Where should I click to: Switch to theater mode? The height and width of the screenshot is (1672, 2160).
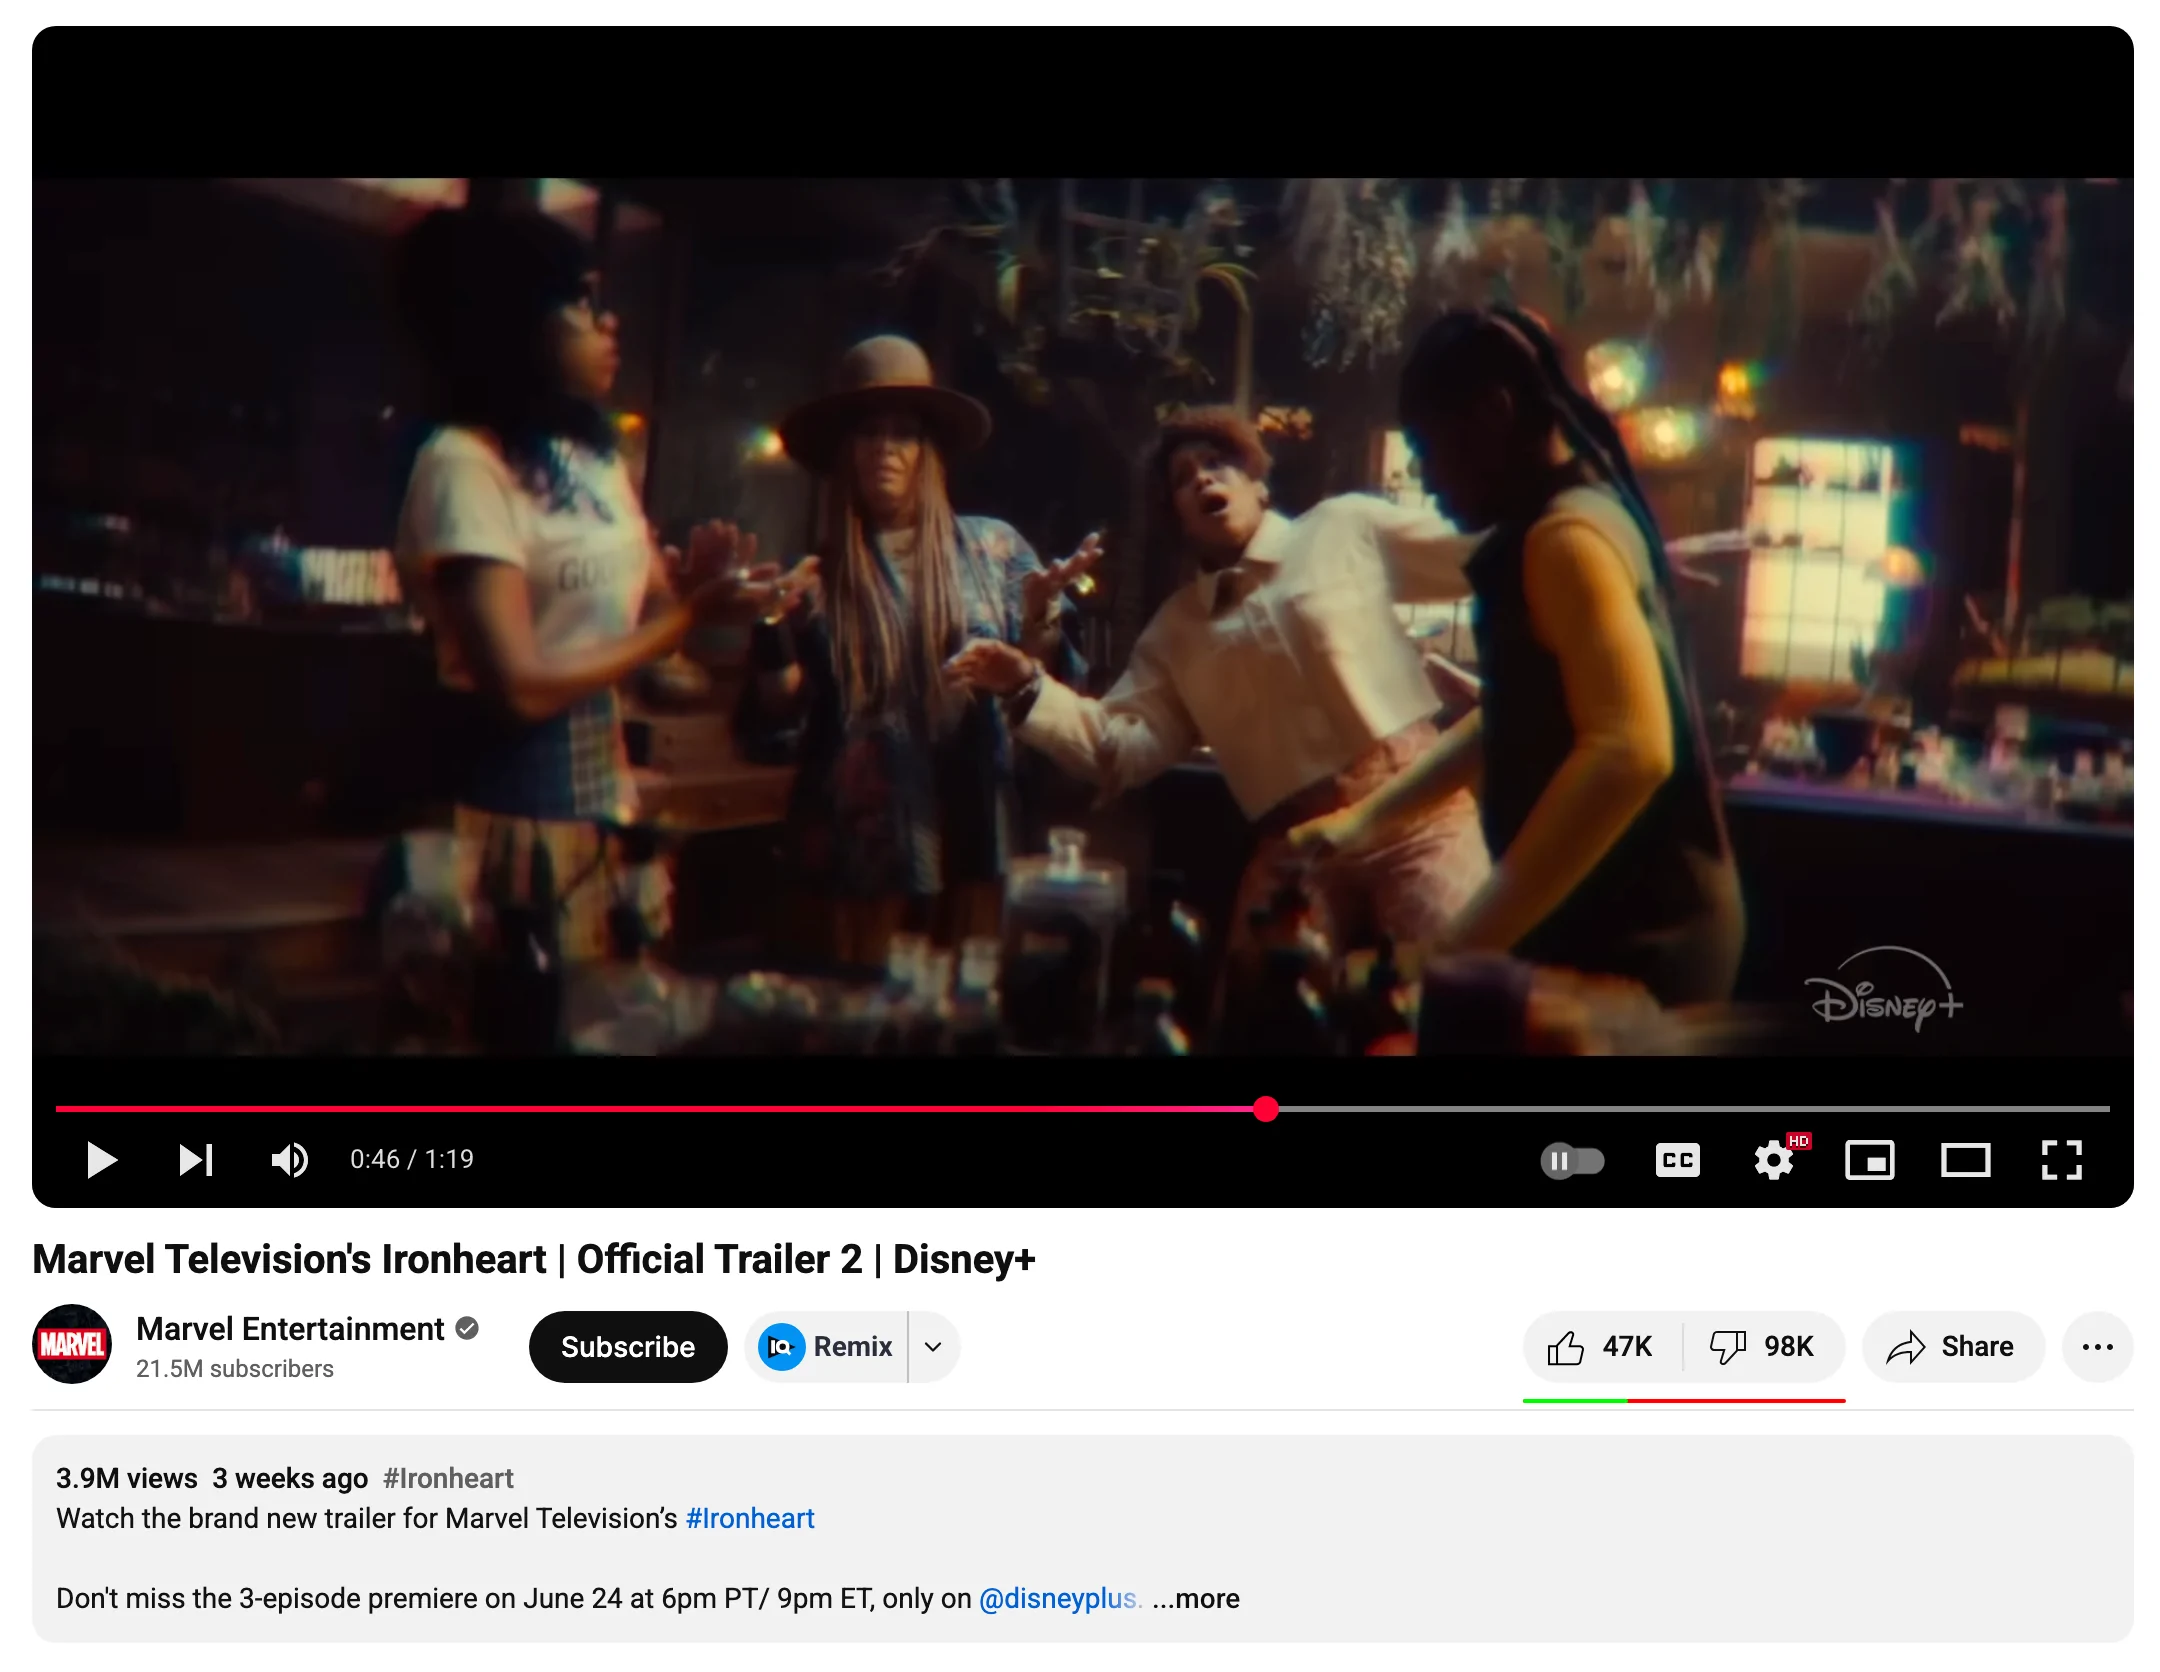point(1965,1160)
